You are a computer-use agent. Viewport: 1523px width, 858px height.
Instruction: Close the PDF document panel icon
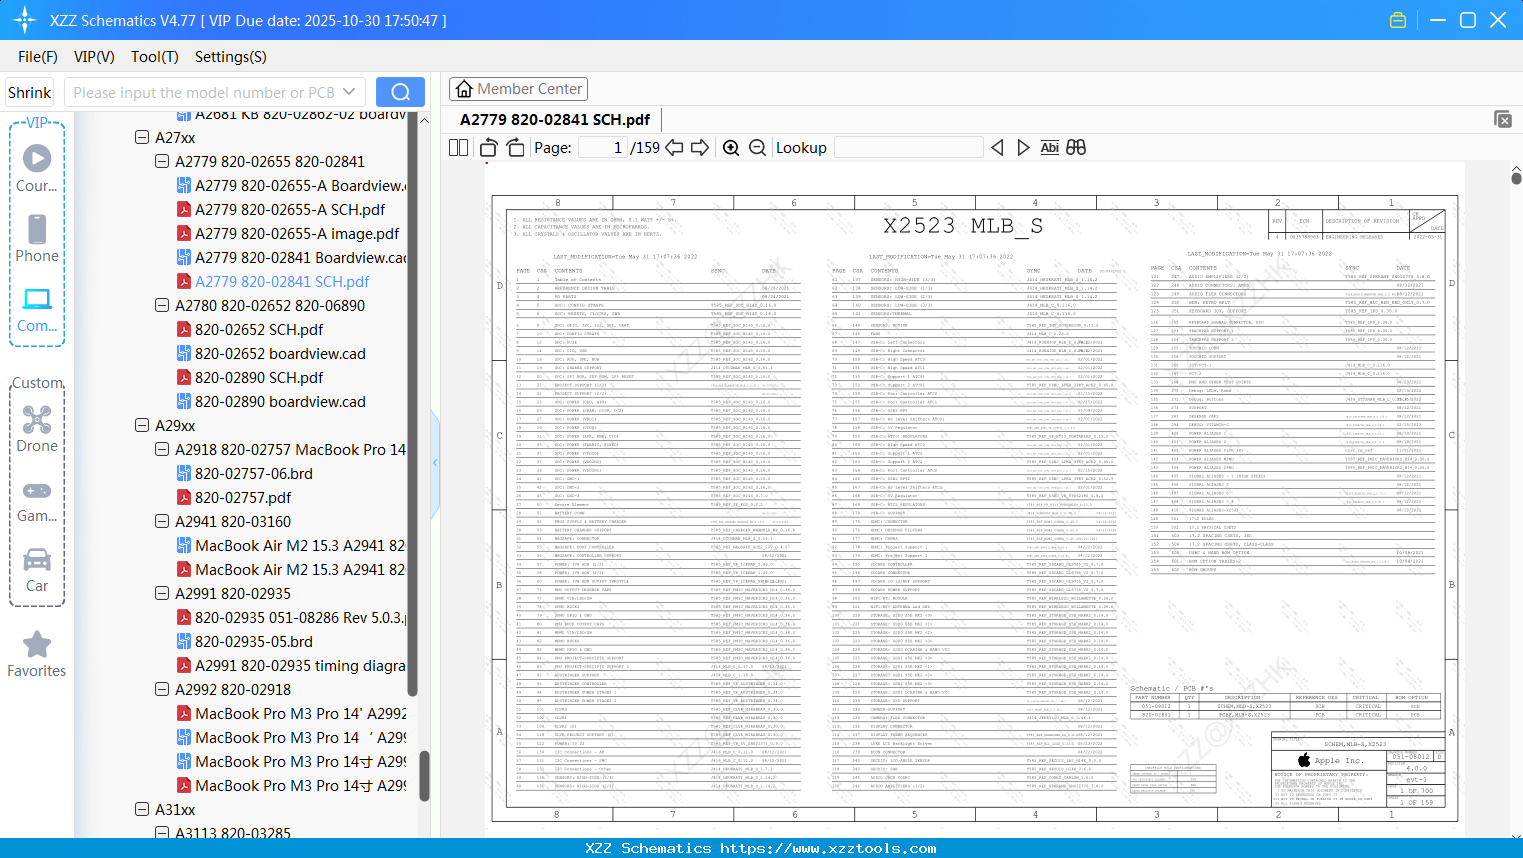click(x=1503, y=119)
